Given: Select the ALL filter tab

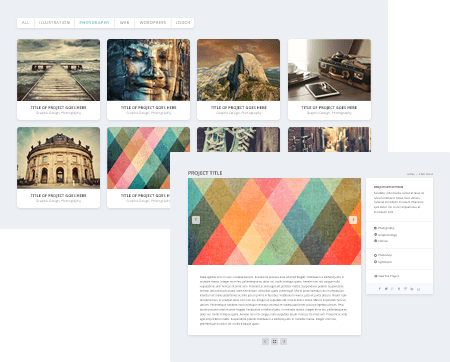Looking at the screenshot, I should coord(26,23).
